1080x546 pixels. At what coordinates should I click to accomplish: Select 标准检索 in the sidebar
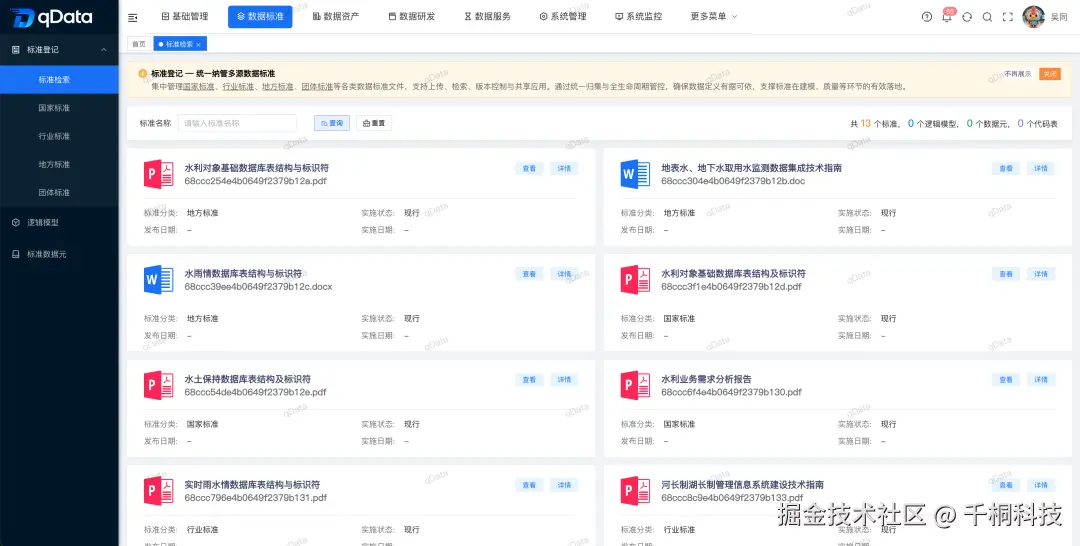[59, 79]
